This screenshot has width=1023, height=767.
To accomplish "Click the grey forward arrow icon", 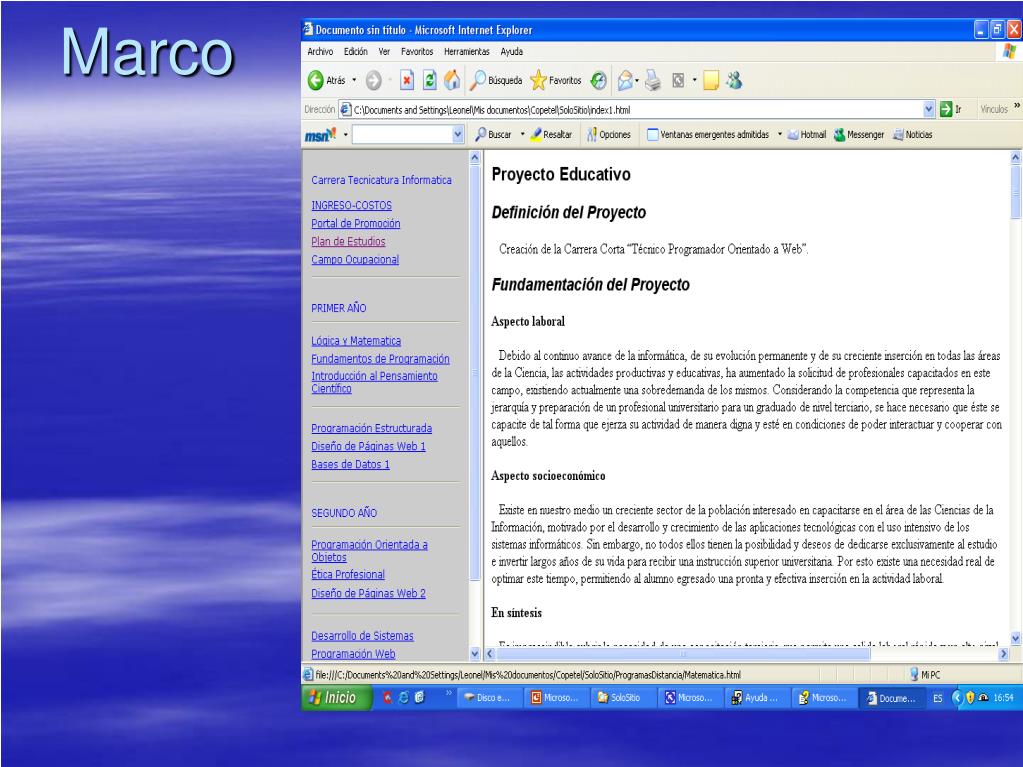I will [x=373, y=80].
